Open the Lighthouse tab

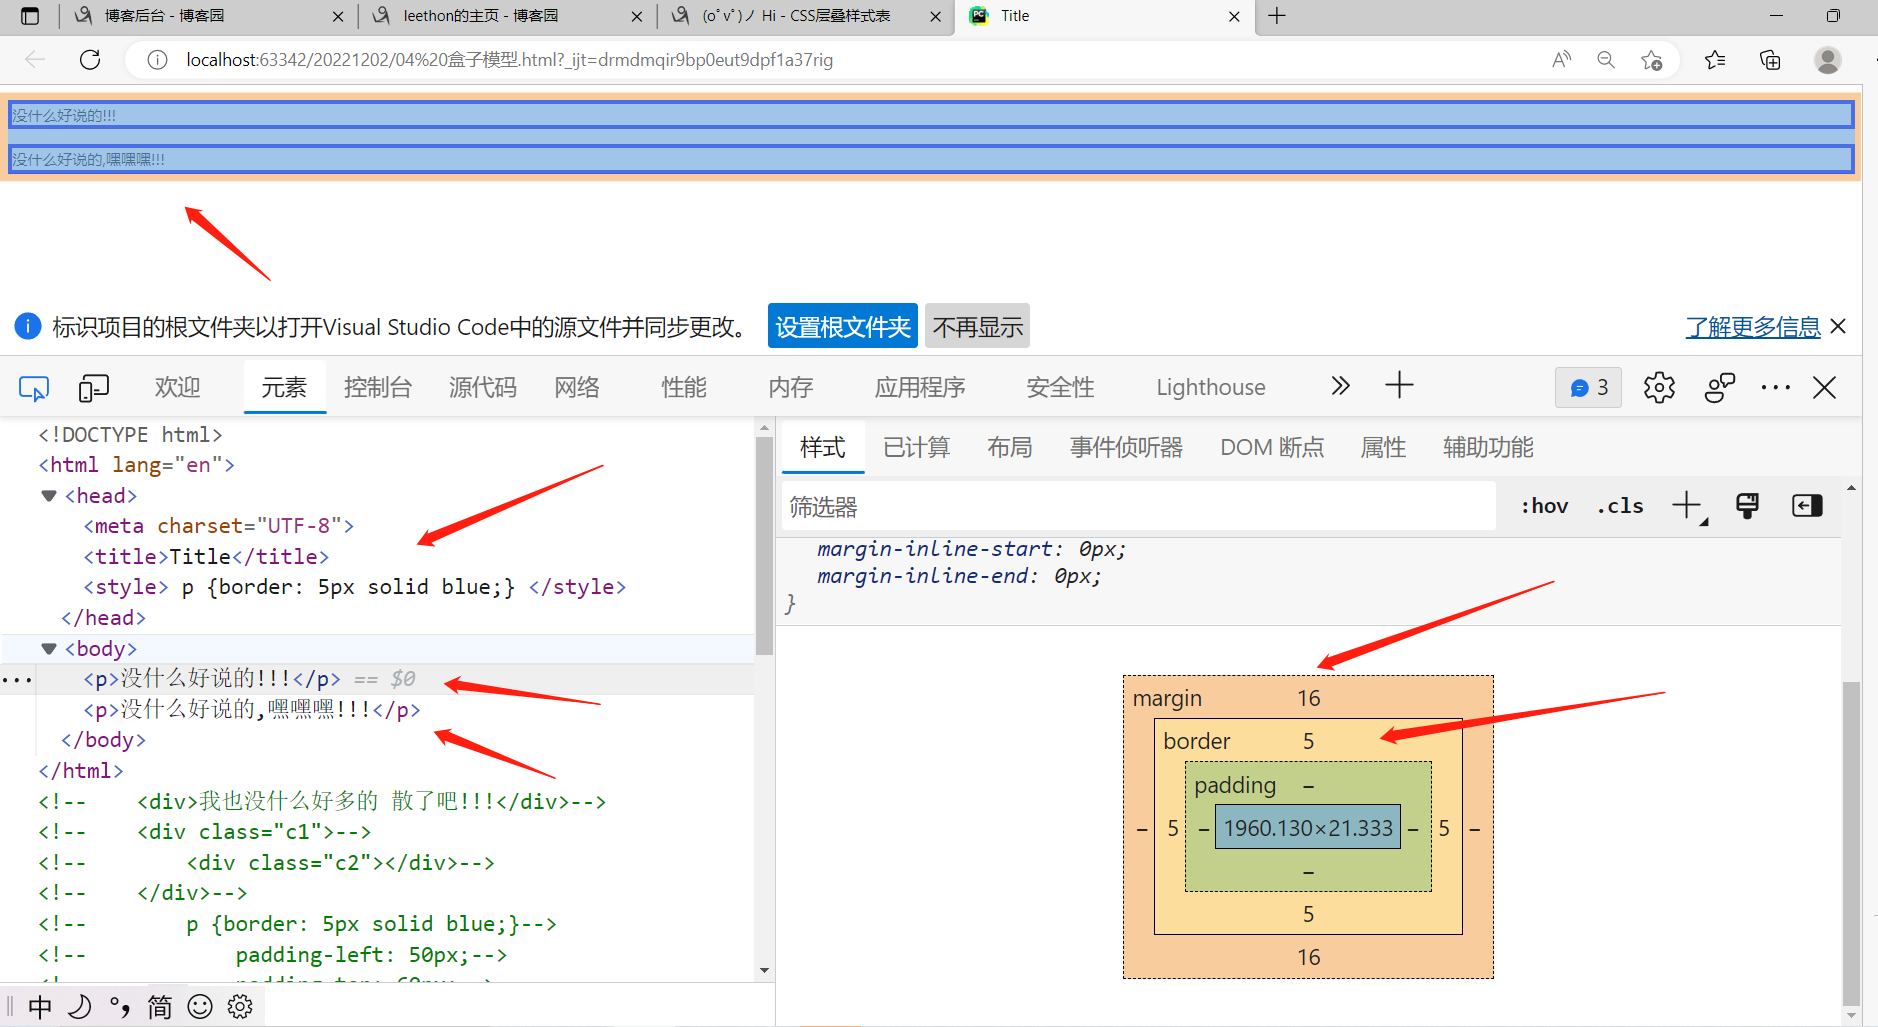click(1211, 387)
